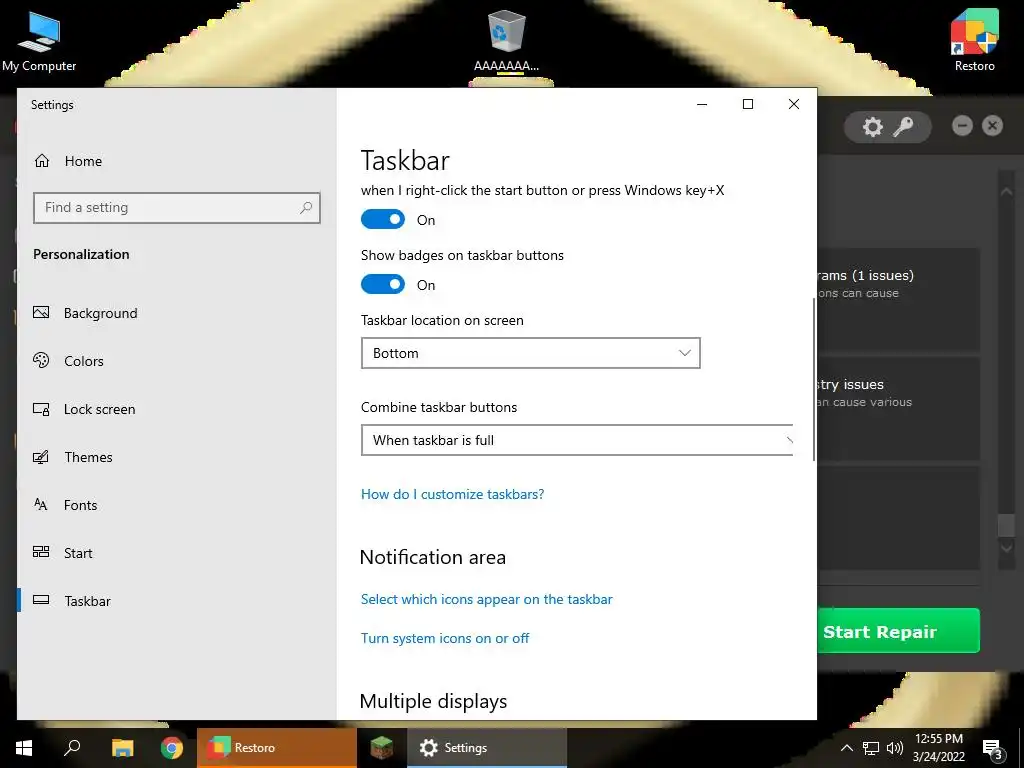Click the Background picture icon
1024x768 pixels.
[x=41, y=312]
